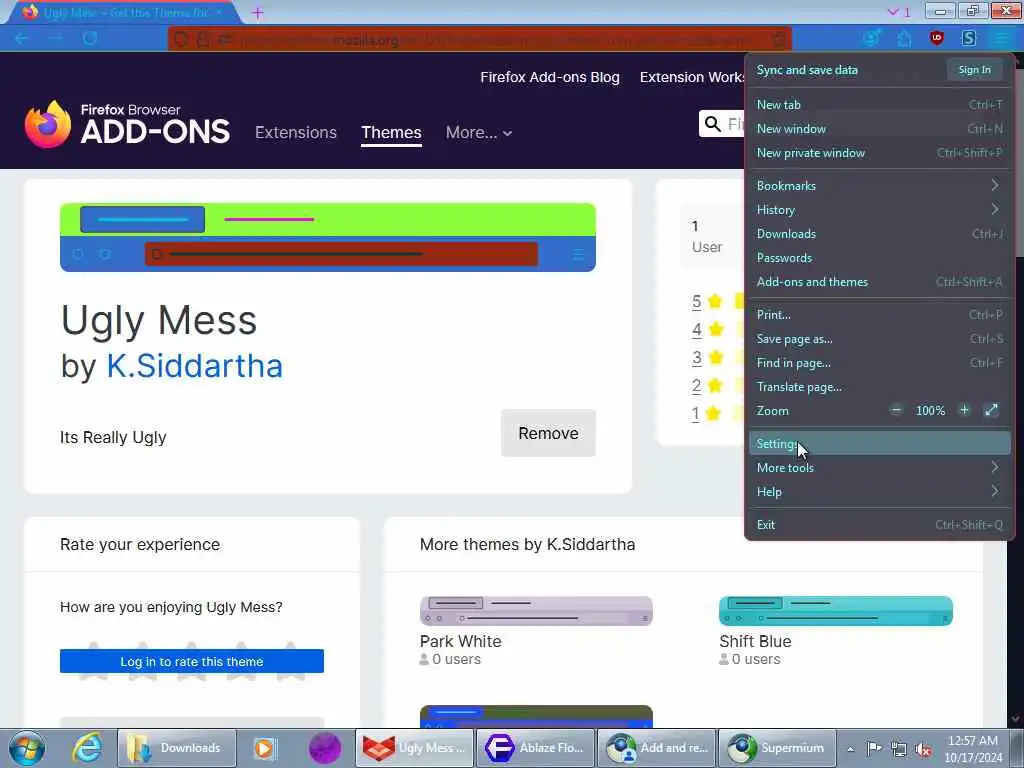Screen dimensions: 1024x768
Task: Choose Exit from the menu
Action: [879, 524]
